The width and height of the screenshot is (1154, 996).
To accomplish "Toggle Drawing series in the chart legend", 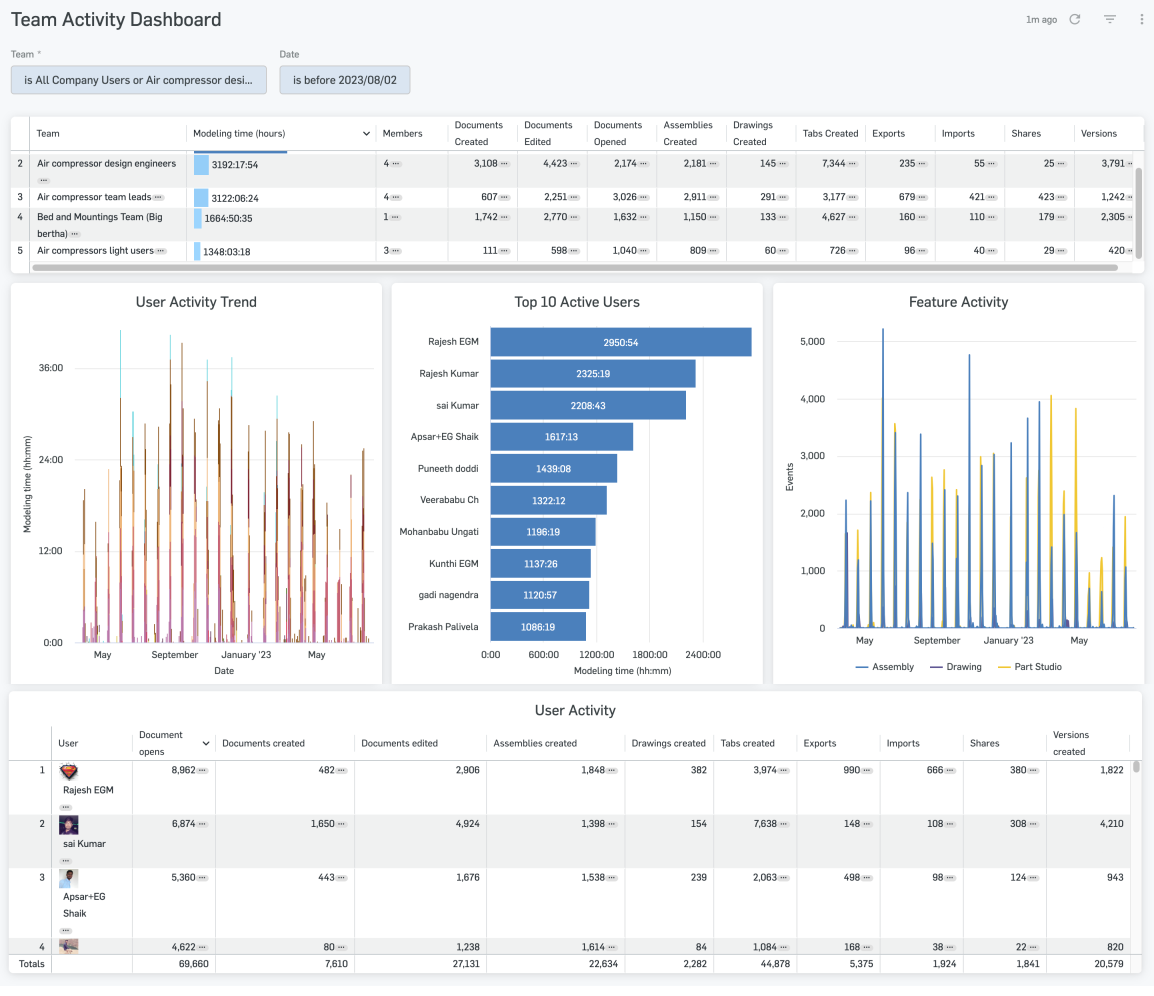I will point(956,667).
